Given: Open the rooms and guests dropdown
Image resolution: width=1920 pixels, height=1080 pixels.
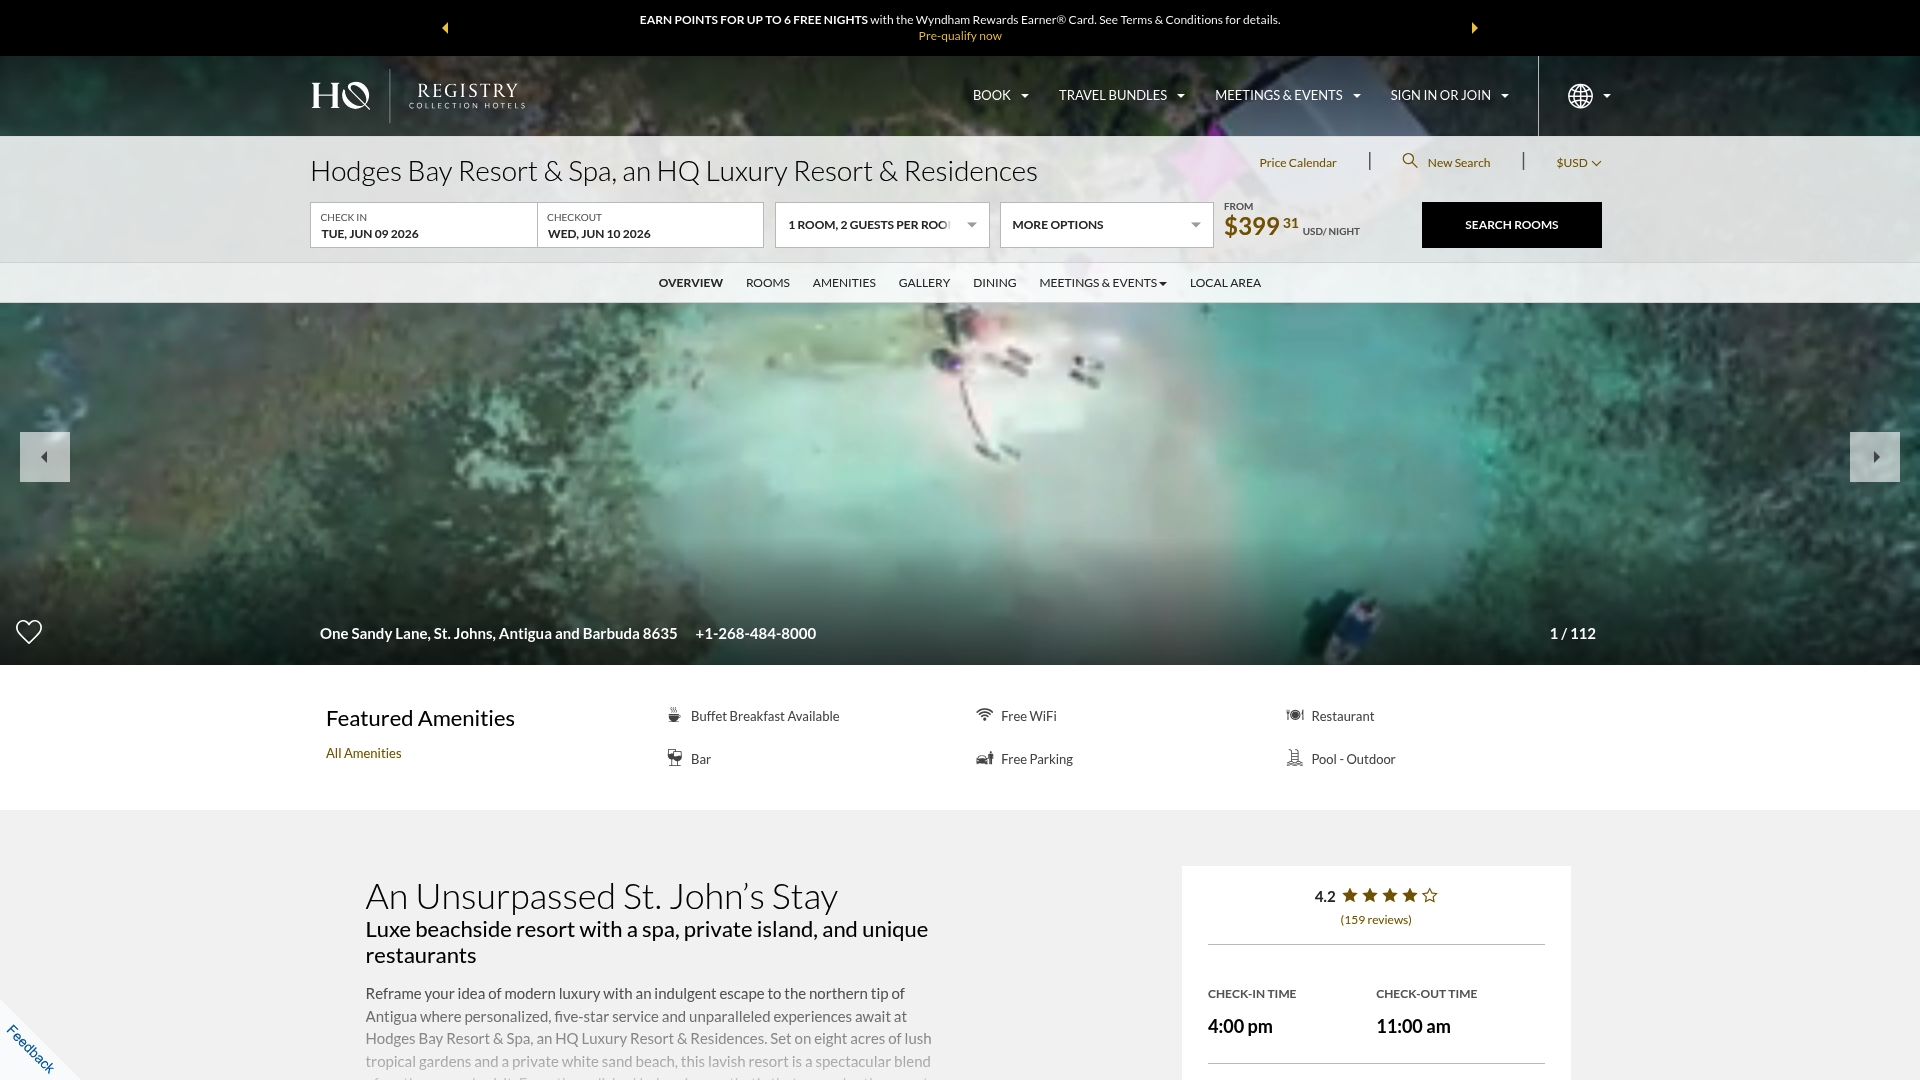Looking at the screenshot, I should click(x=882, y=225).
